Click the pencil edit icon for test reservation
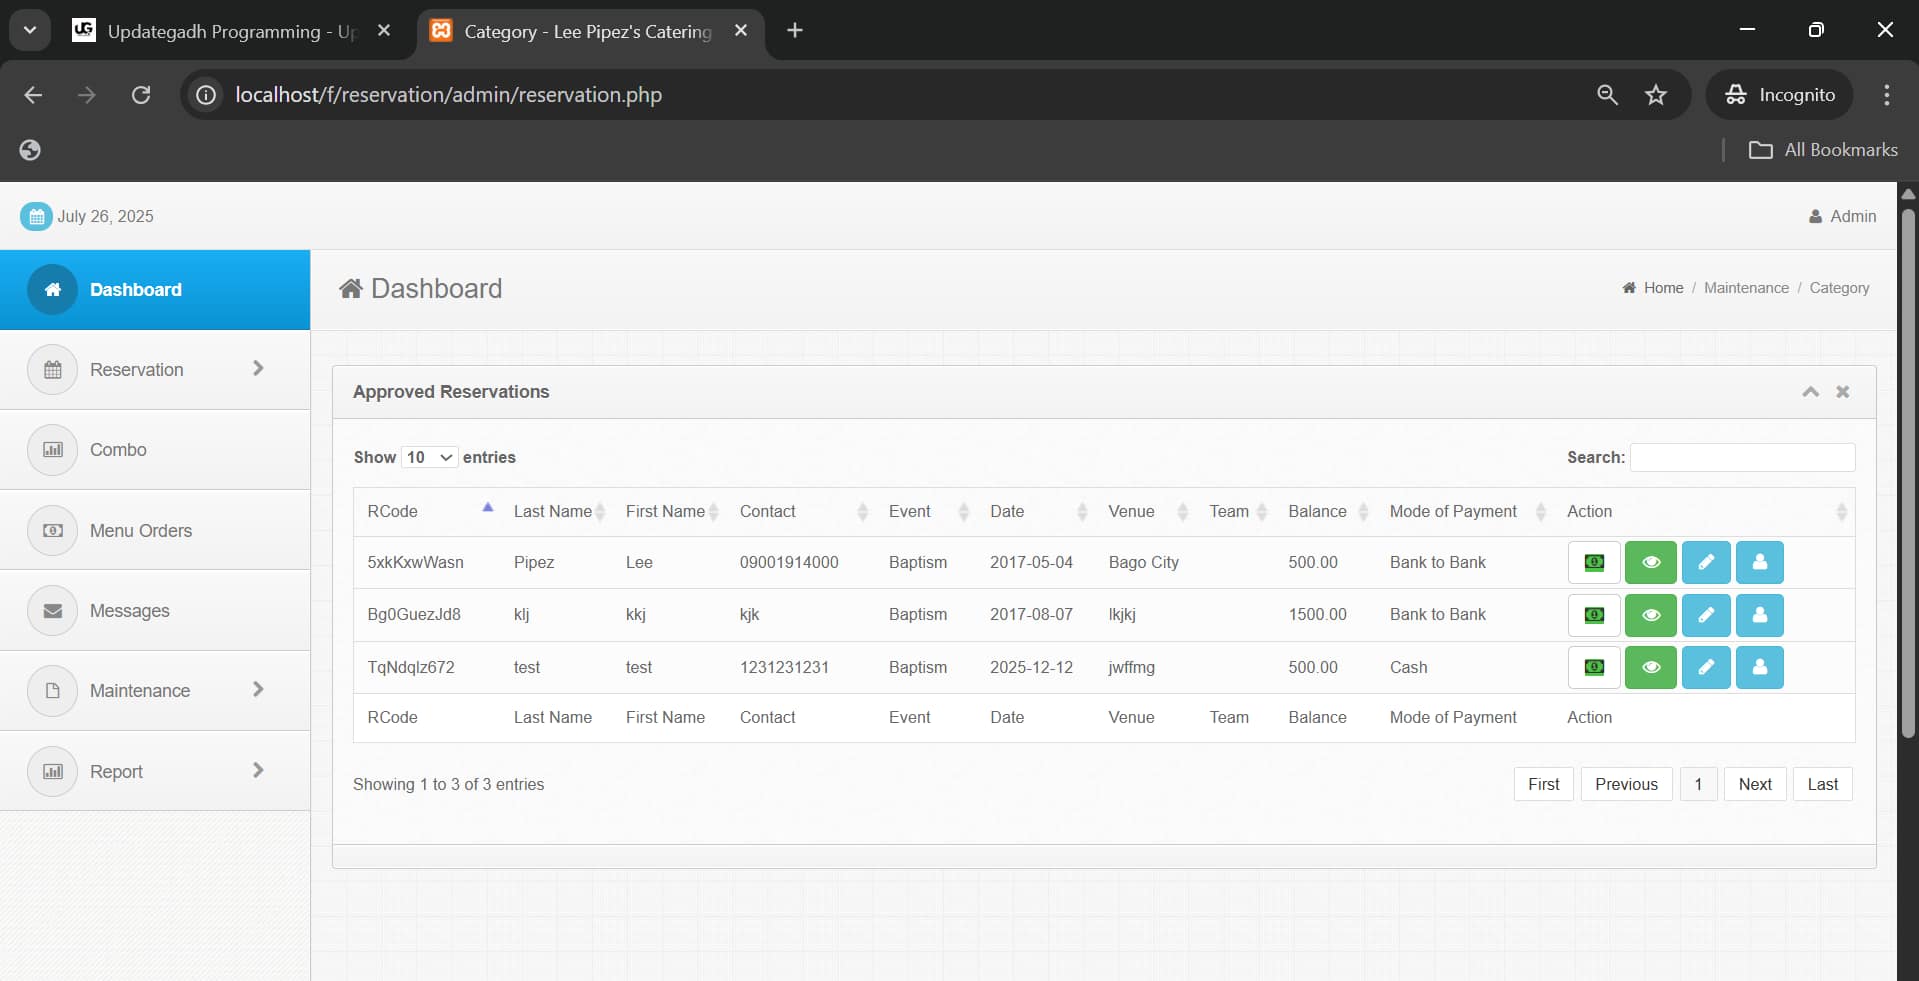The image size is (1919, 981). coord(1706,667)
